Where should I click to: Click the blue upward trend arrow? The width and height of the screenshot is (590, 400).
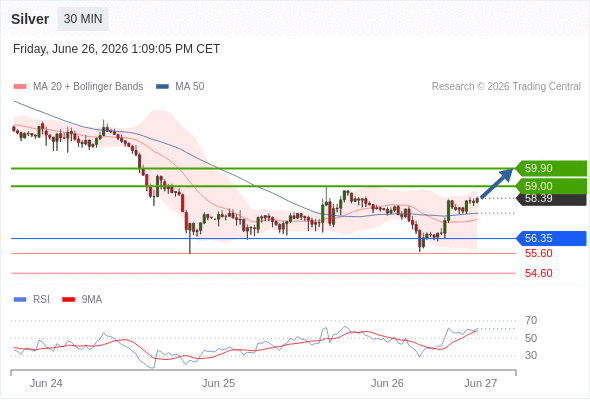coord(497,183)
